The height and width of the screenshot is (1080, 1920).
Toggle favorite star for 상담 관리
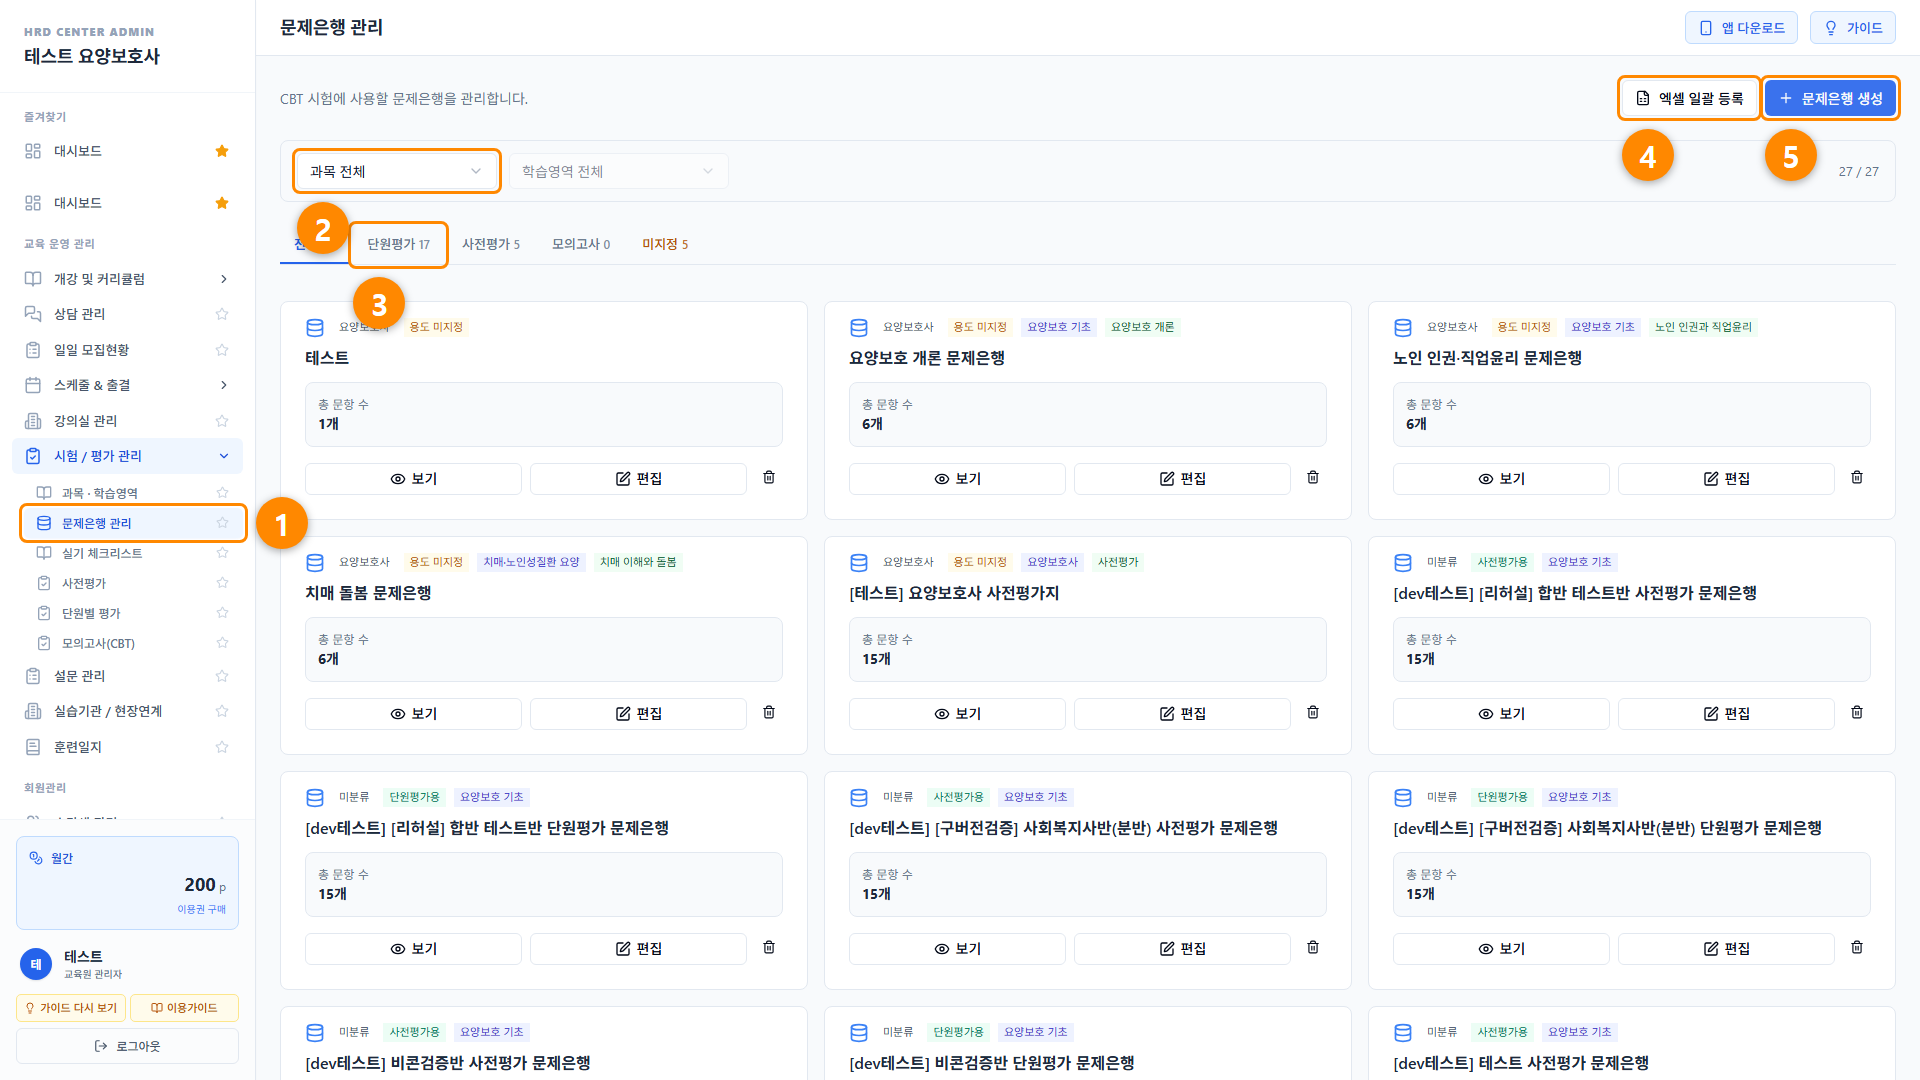(222, 314)
